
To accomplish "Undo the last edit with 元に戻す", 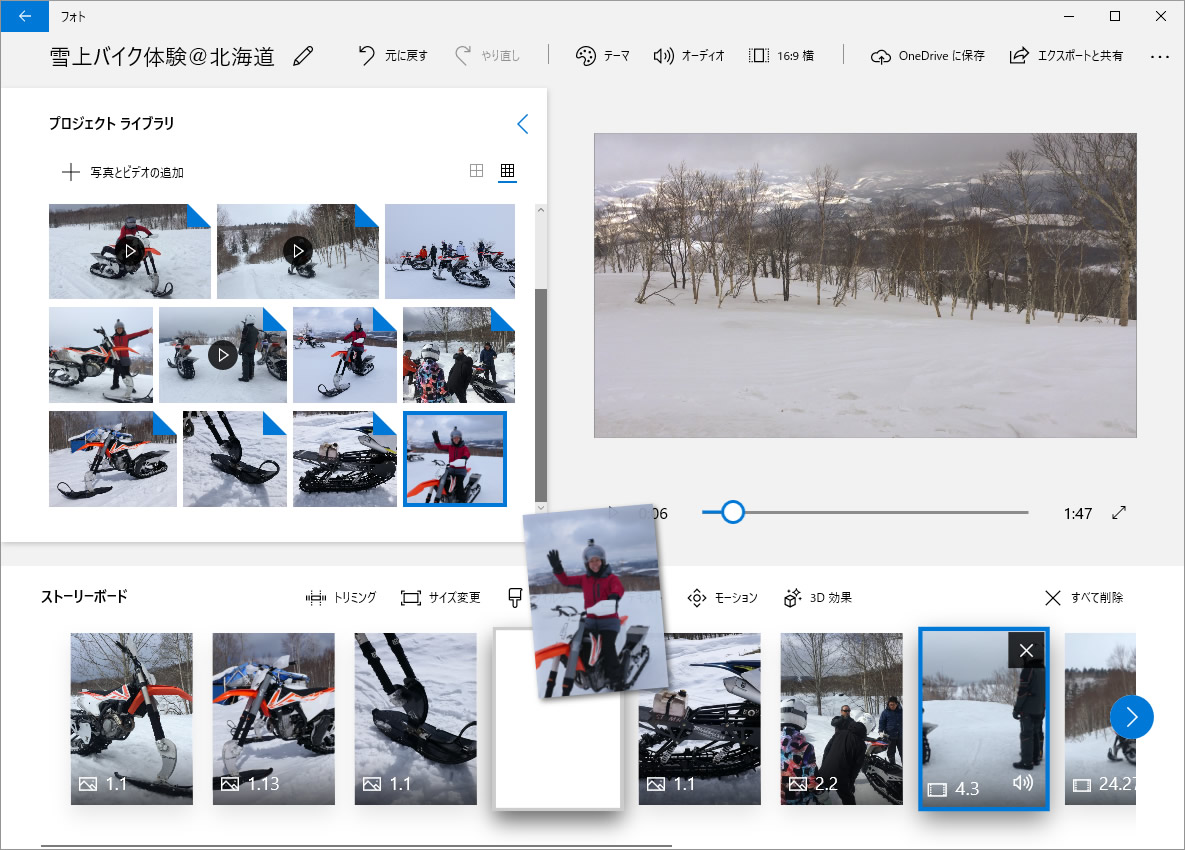I will pos(393,56).
